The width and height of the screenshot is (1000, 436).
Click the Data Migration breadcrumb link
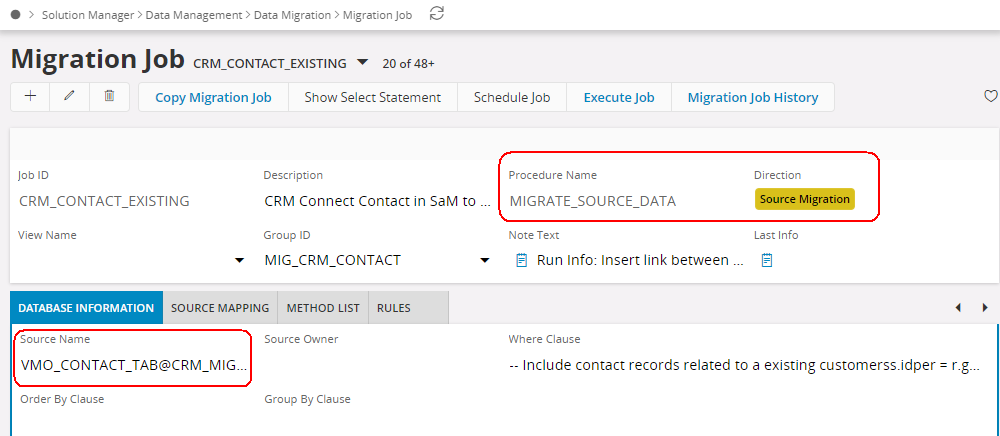[294, 14]
